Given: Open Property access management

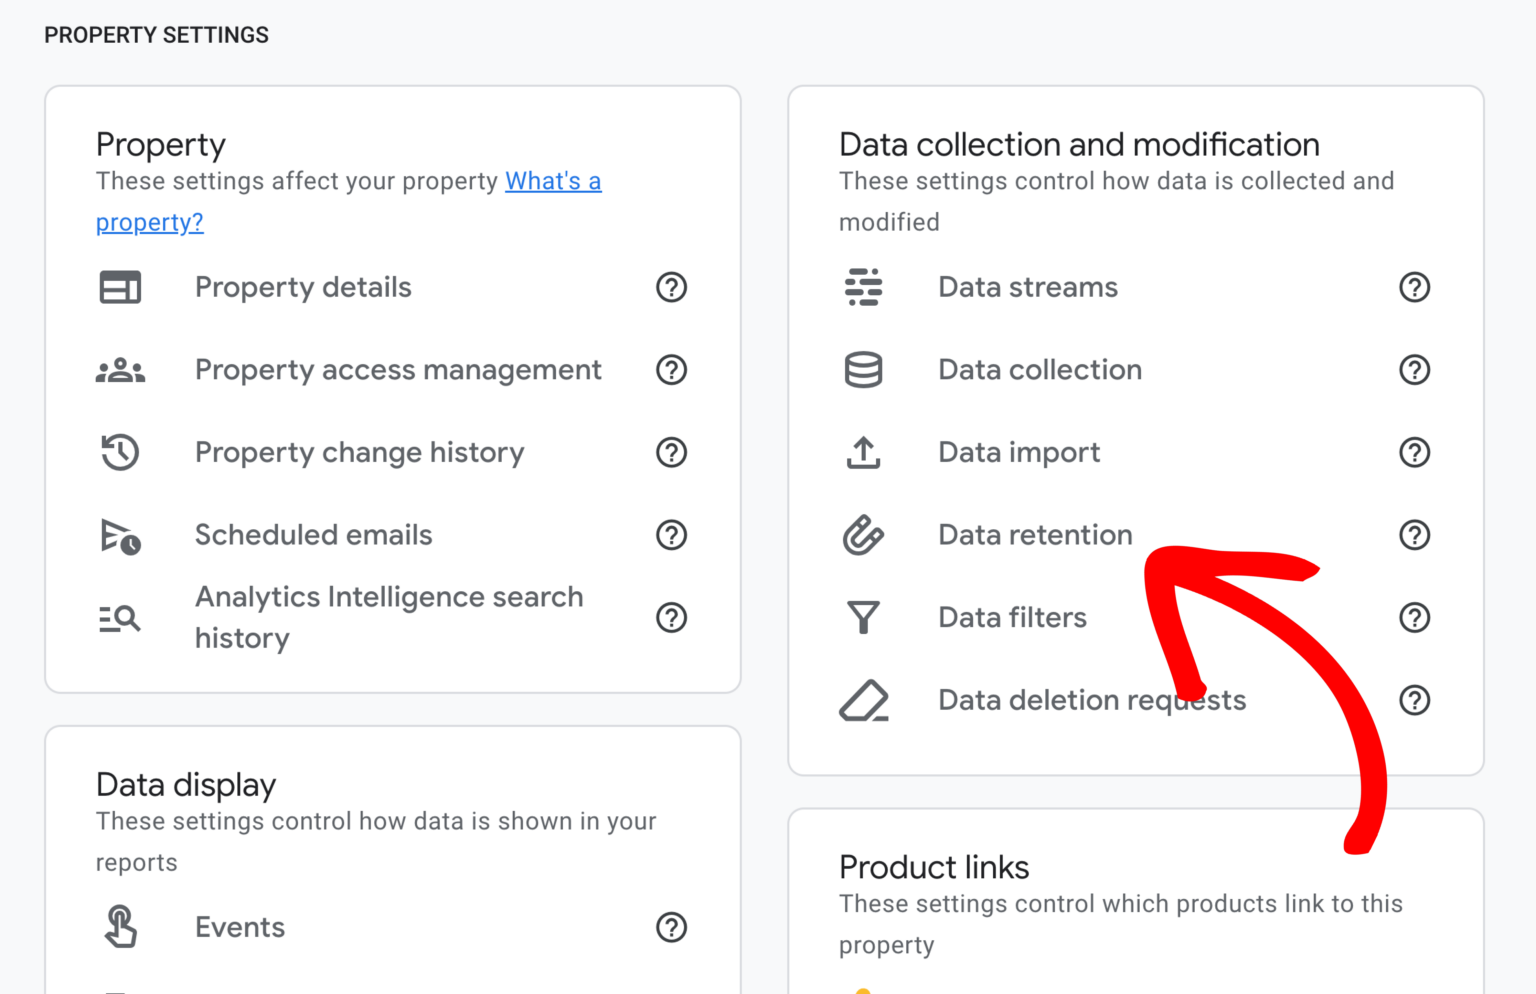Looking at the screenshot, I should 397,370.
